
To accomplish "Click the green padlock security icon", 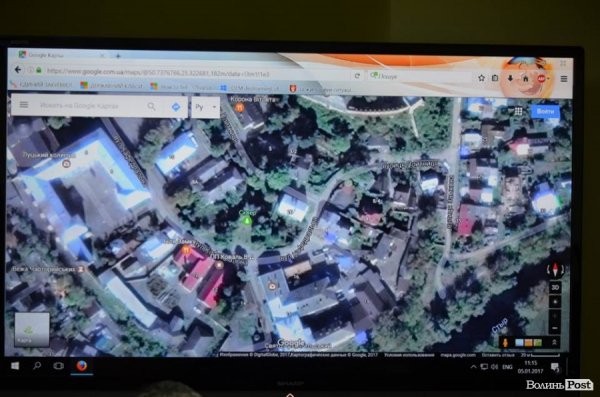I will point(39,70).
